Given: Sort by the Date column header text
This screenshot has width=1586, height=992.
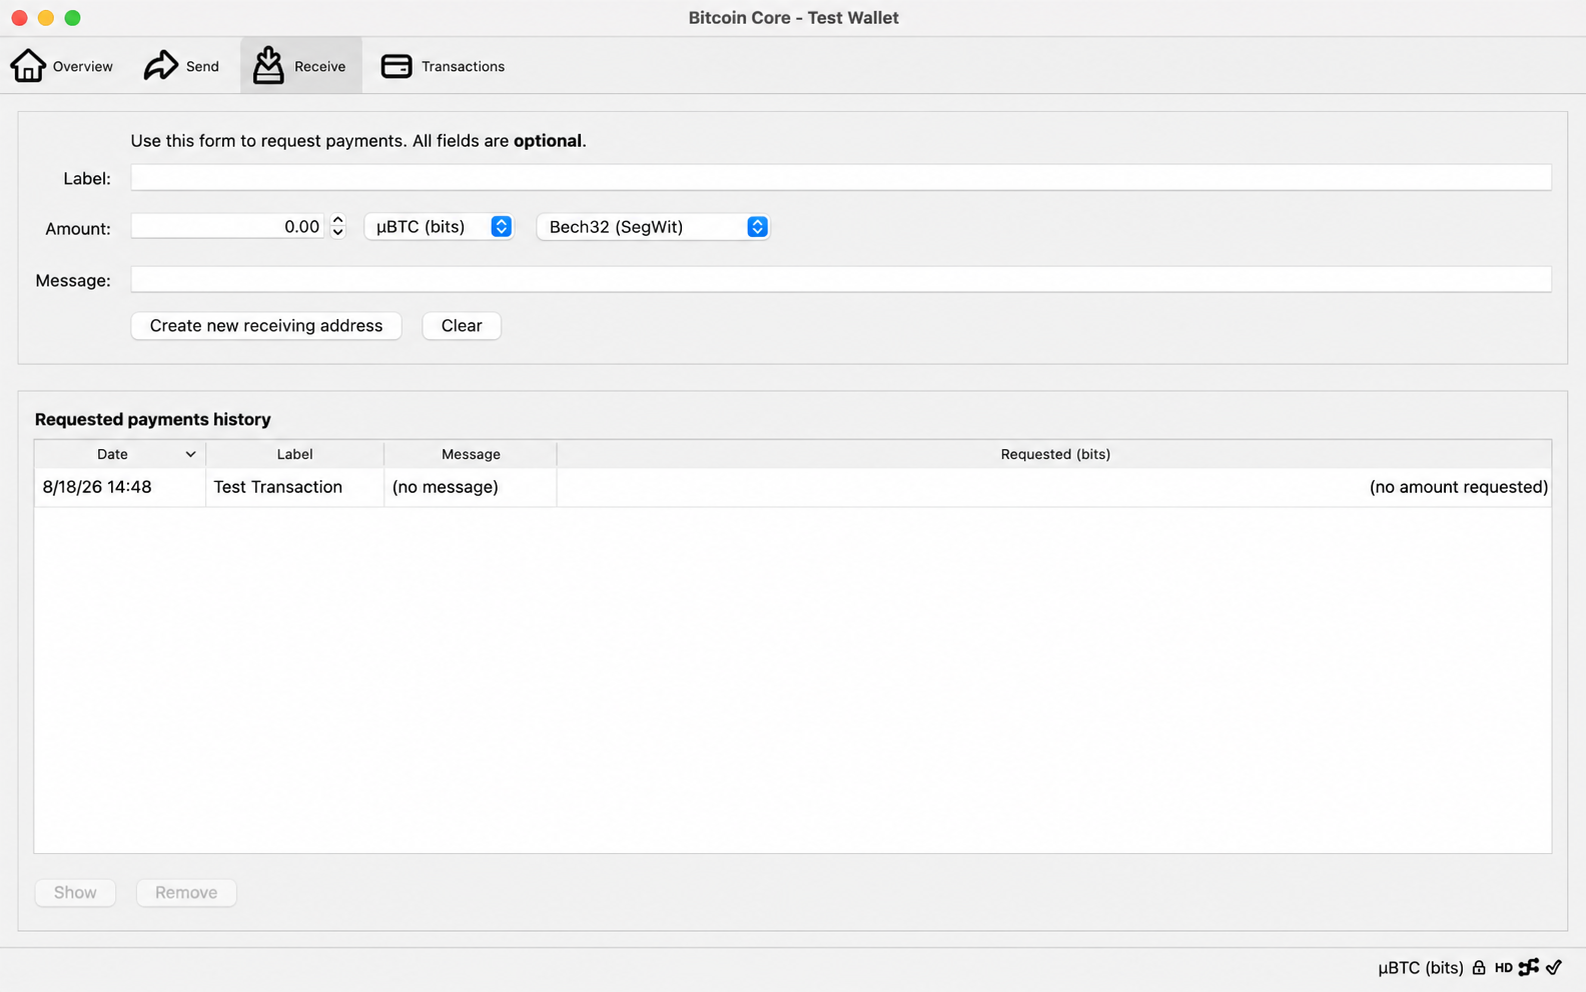Looking at the screenshot, I should (x=112, y=454).
